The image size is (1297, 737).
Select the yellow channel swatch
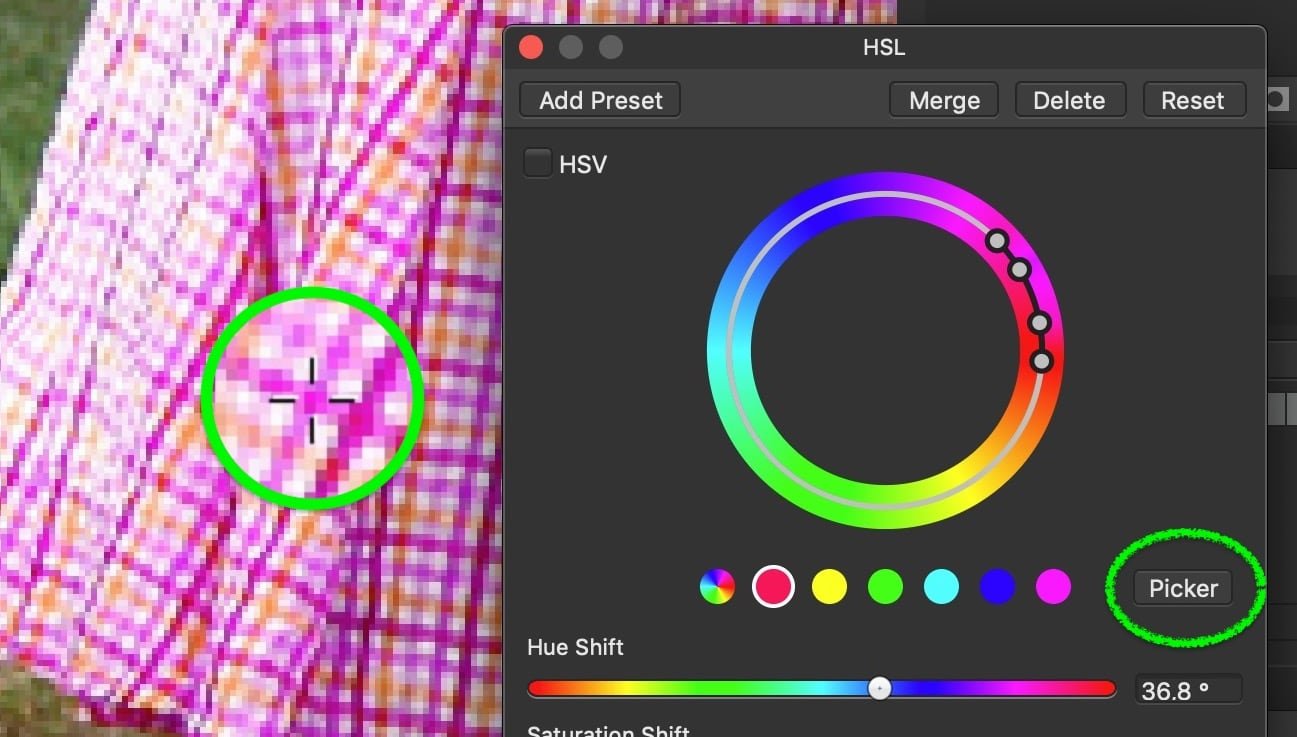click(x=829, y=587)
